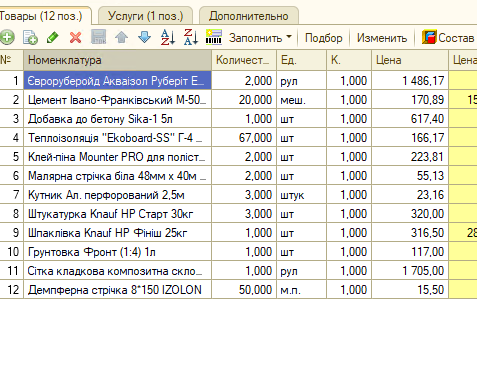Sort rows descending Z-A
477x378 pixels.
point(191,37)
